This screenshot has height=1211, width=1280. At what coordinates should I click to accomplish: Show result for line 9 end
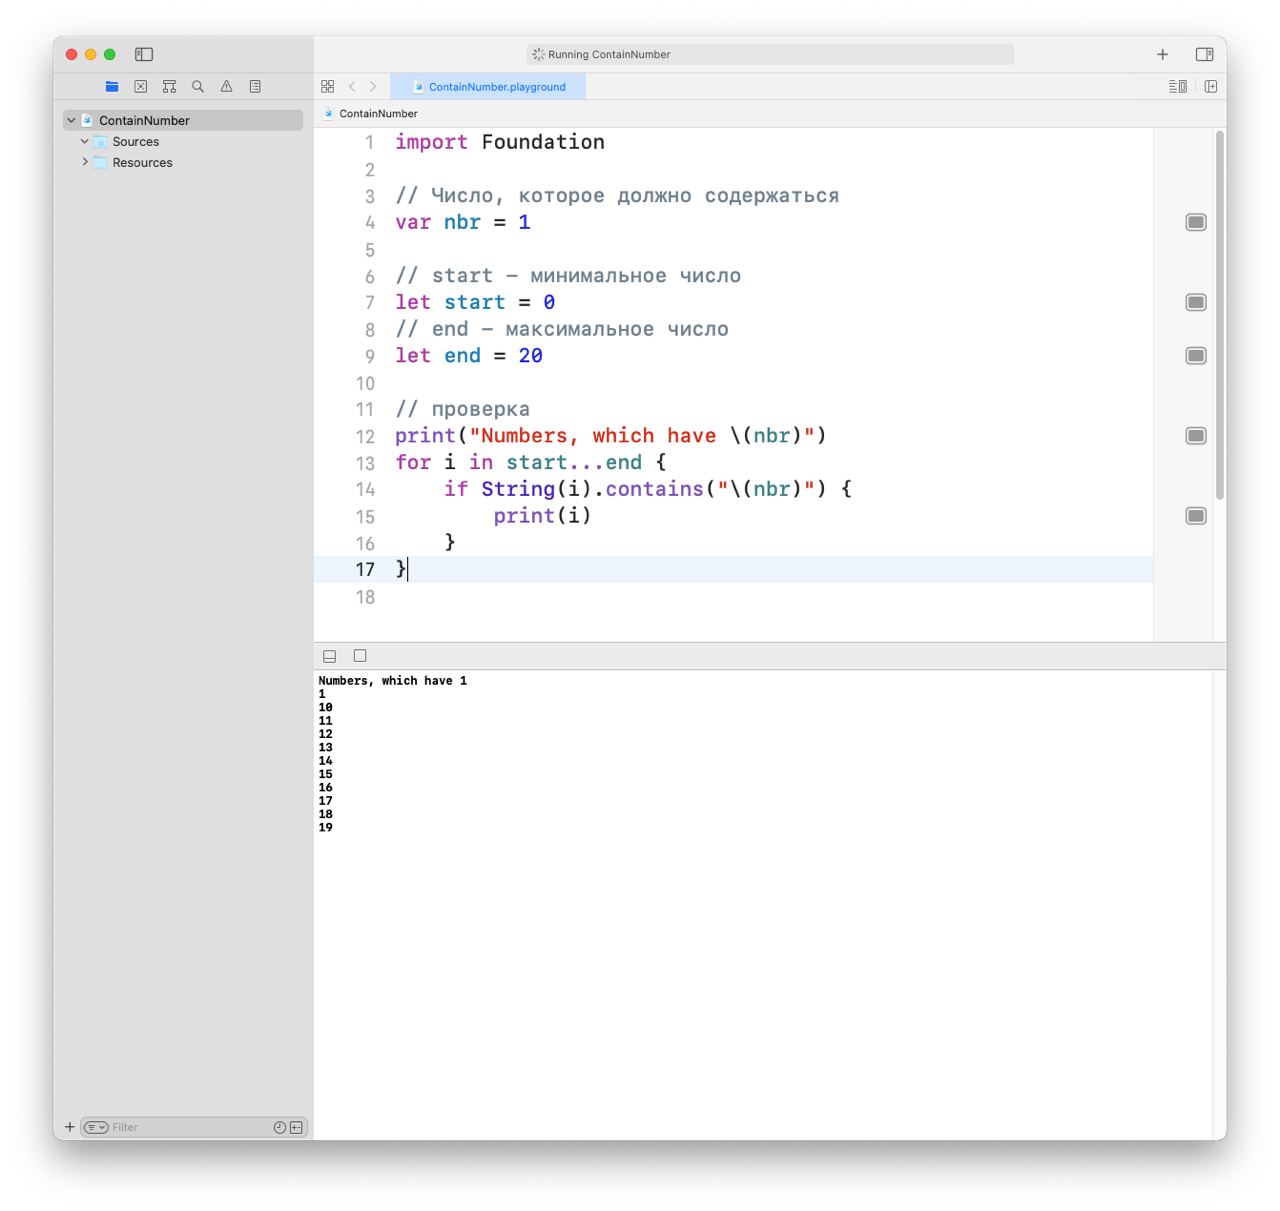1196,356
